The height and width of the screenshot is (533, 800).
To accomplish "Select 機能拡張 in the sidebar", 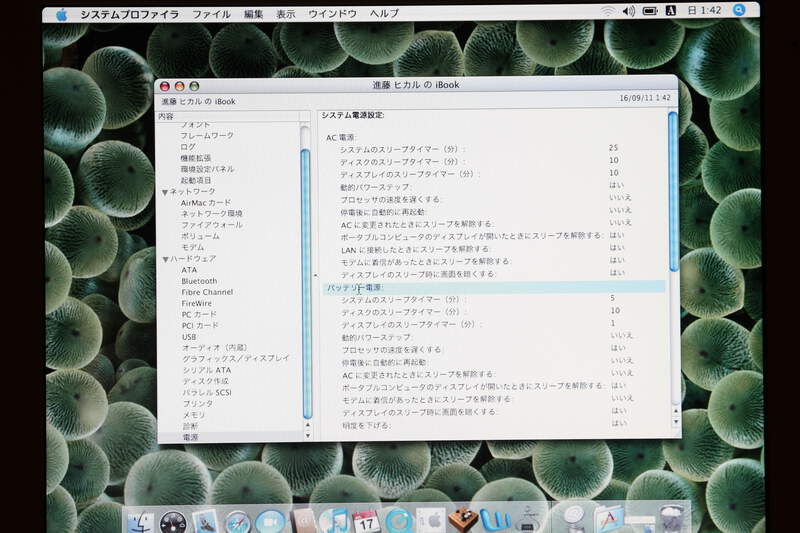I will click(x=196, y=158).
